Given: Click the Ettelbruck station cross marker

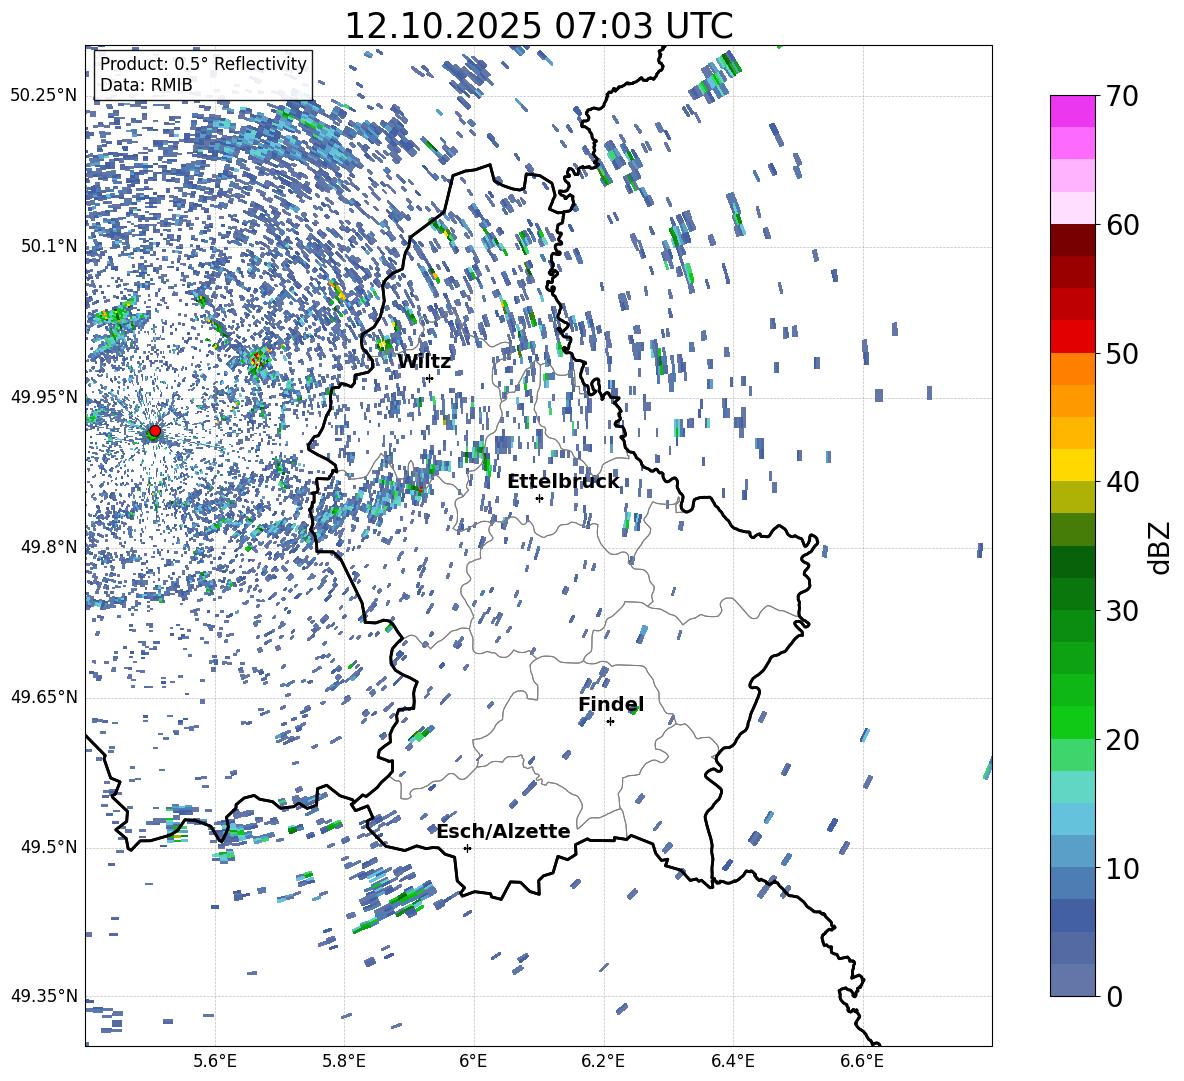Looking at the screenshot, I should (x=539, y=498).
